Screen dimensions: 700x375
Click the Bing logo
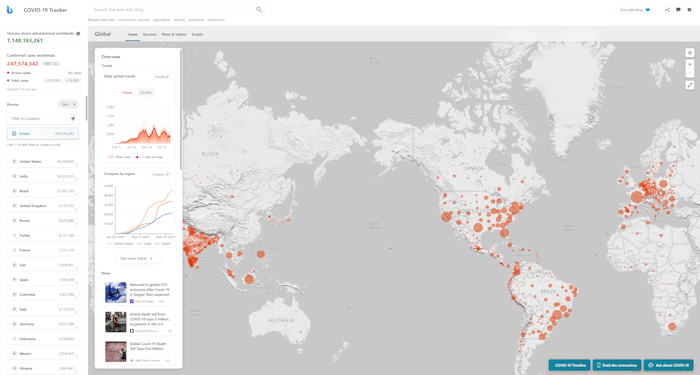click(x=9, y=10)
